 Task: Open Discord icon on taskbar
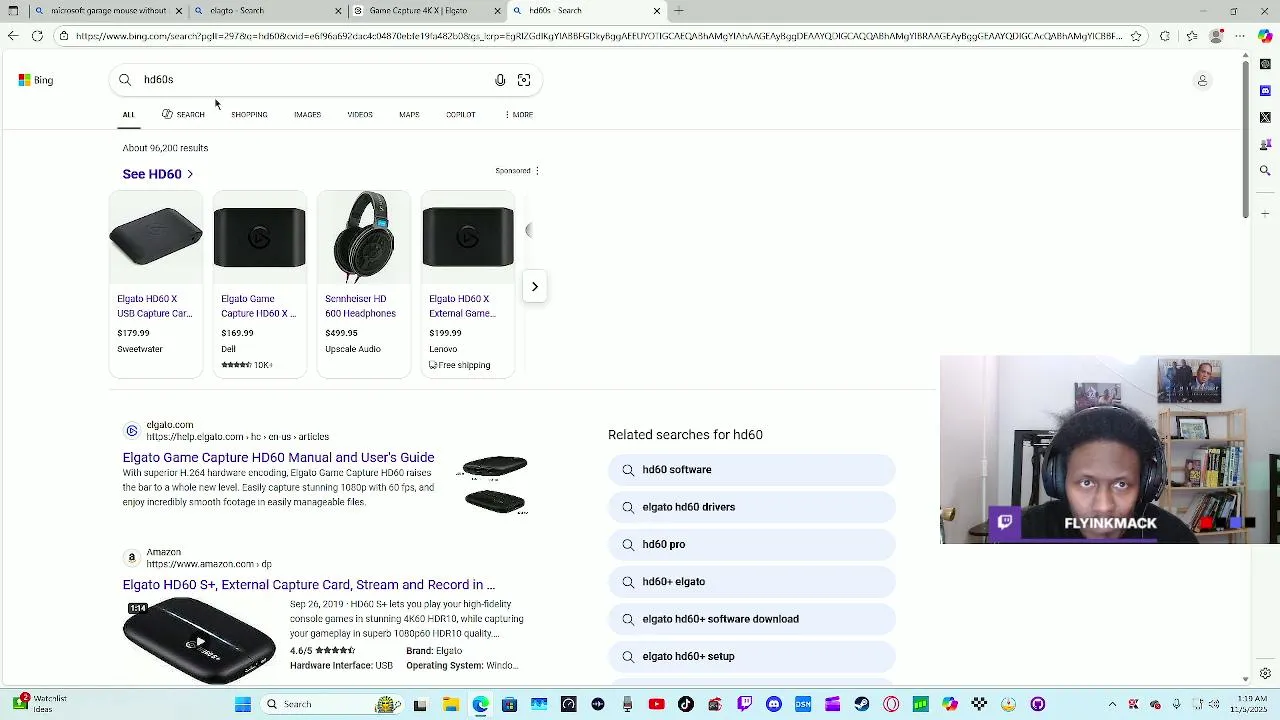(x=774, y=704)
